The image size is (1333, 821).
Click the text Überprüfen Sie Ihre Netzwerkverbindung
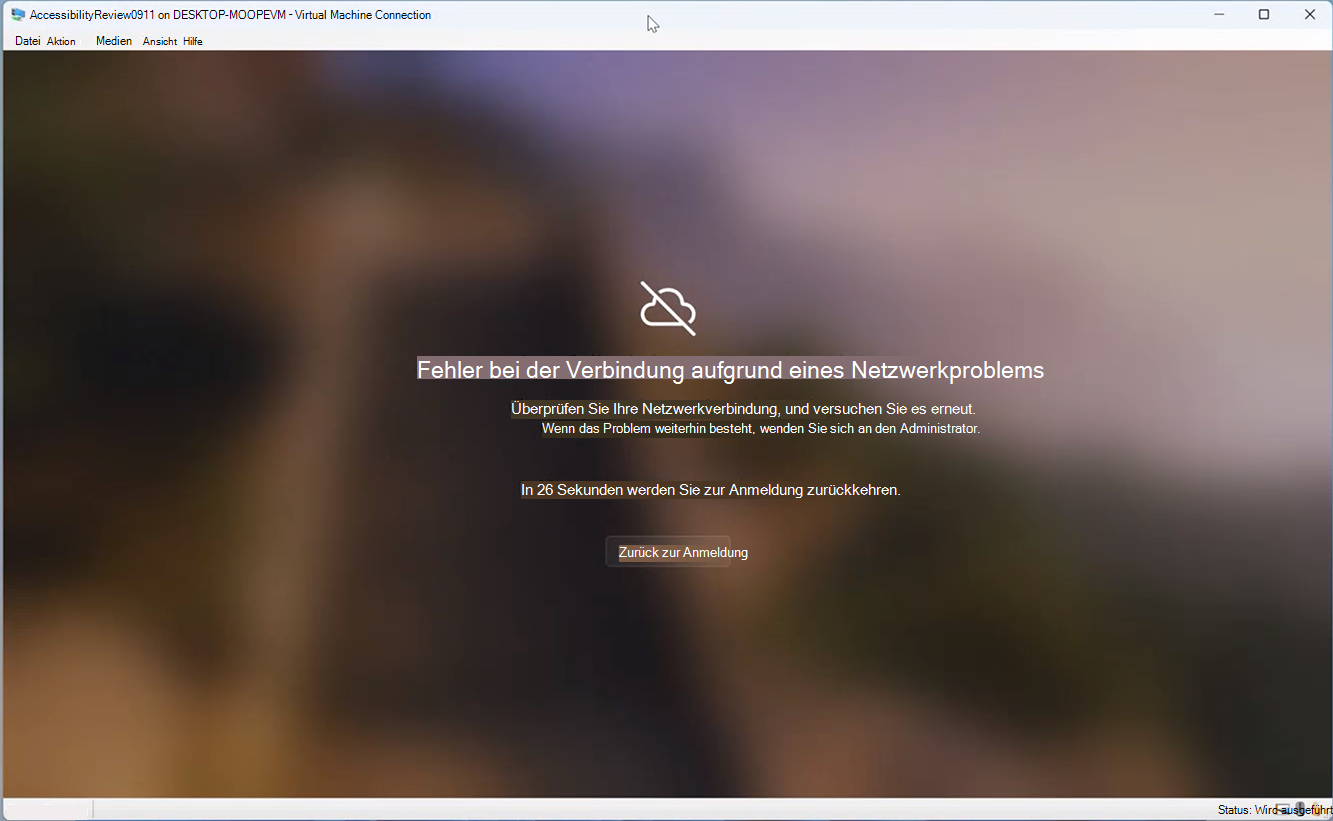click(645, 409)
